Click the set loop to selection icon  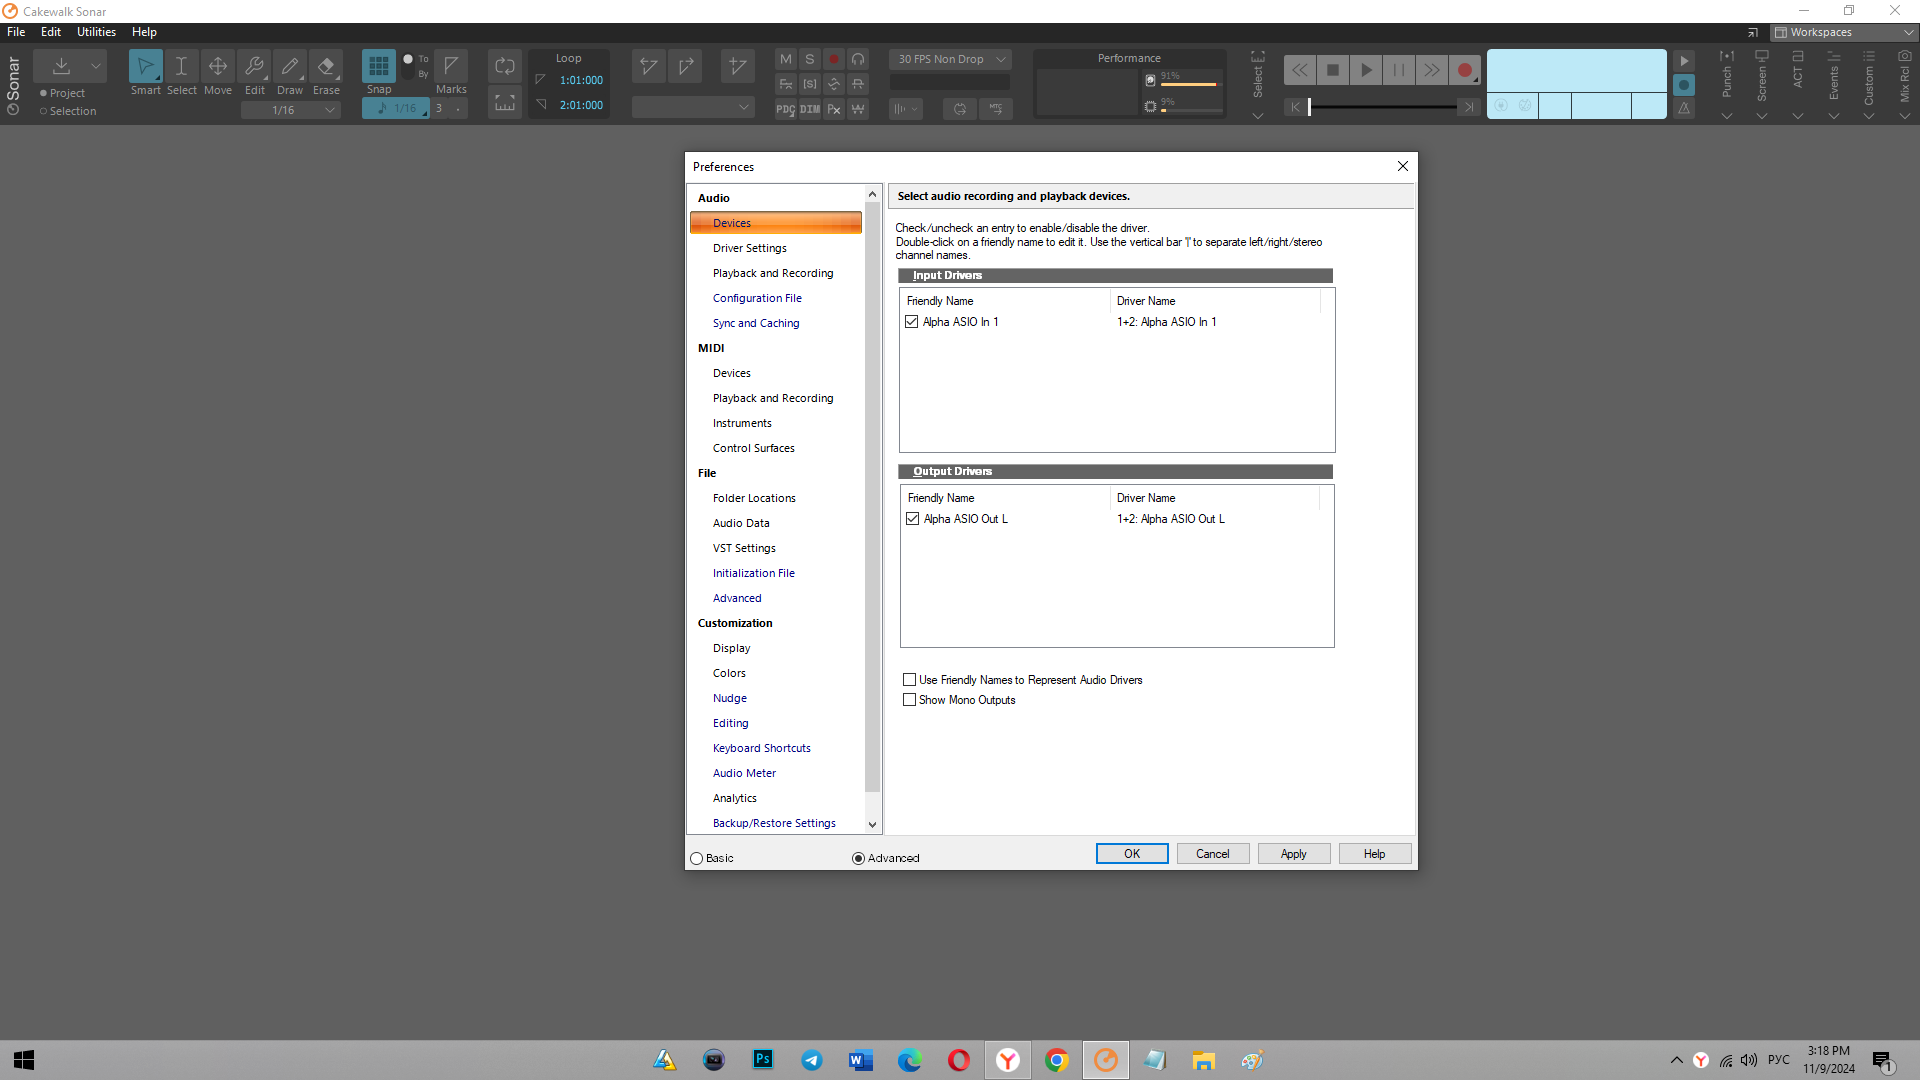click(x=505, y=103)
